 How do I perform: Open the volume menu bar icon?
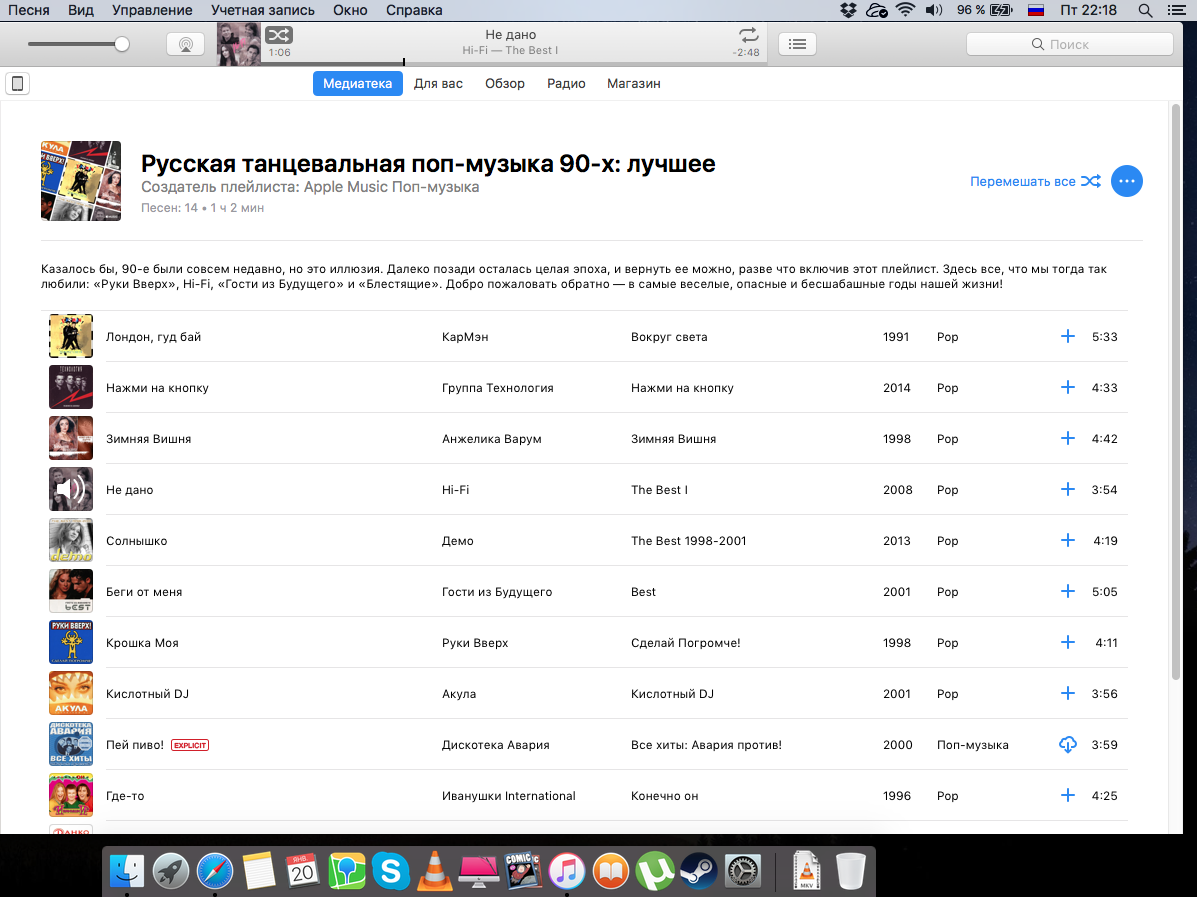coord(934,10)
